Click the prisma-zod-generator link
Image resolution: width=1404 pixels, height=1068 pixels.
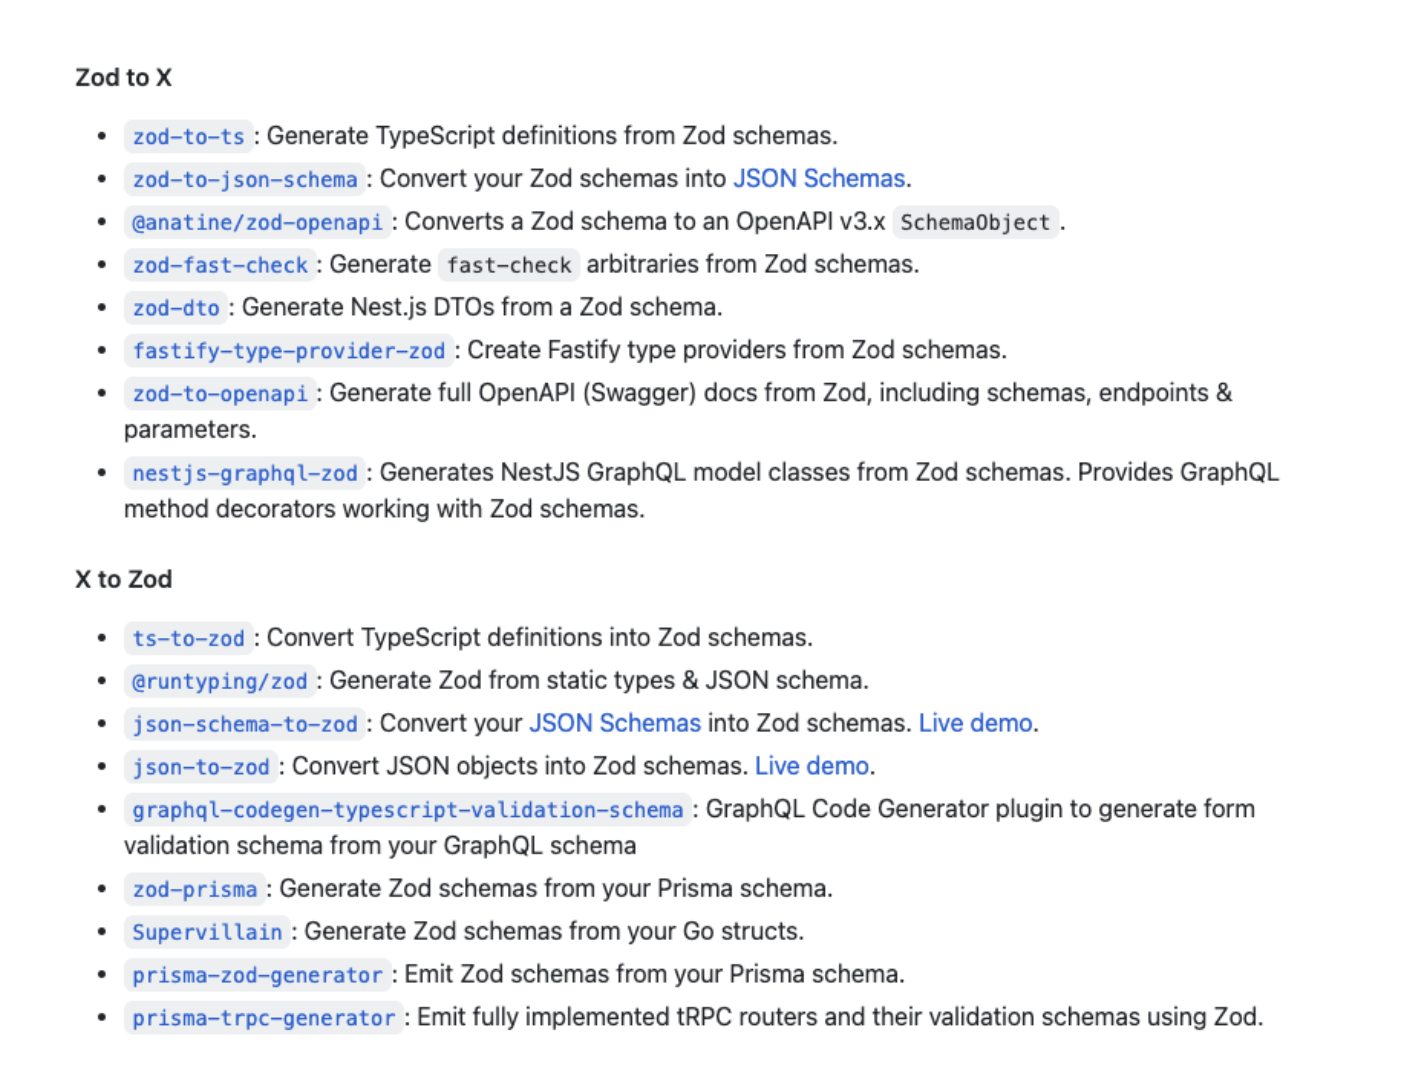(x=257, y=975)
